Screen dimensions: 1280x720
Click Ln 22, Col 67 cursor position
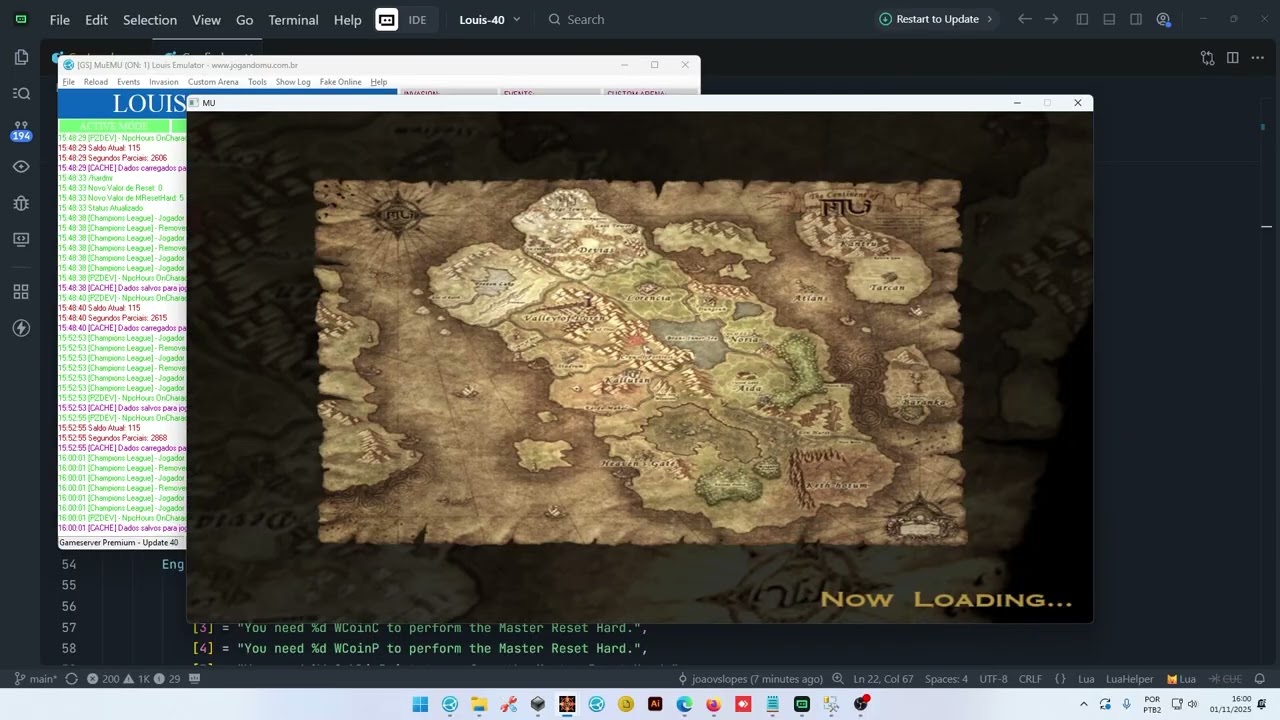[883, 679]
